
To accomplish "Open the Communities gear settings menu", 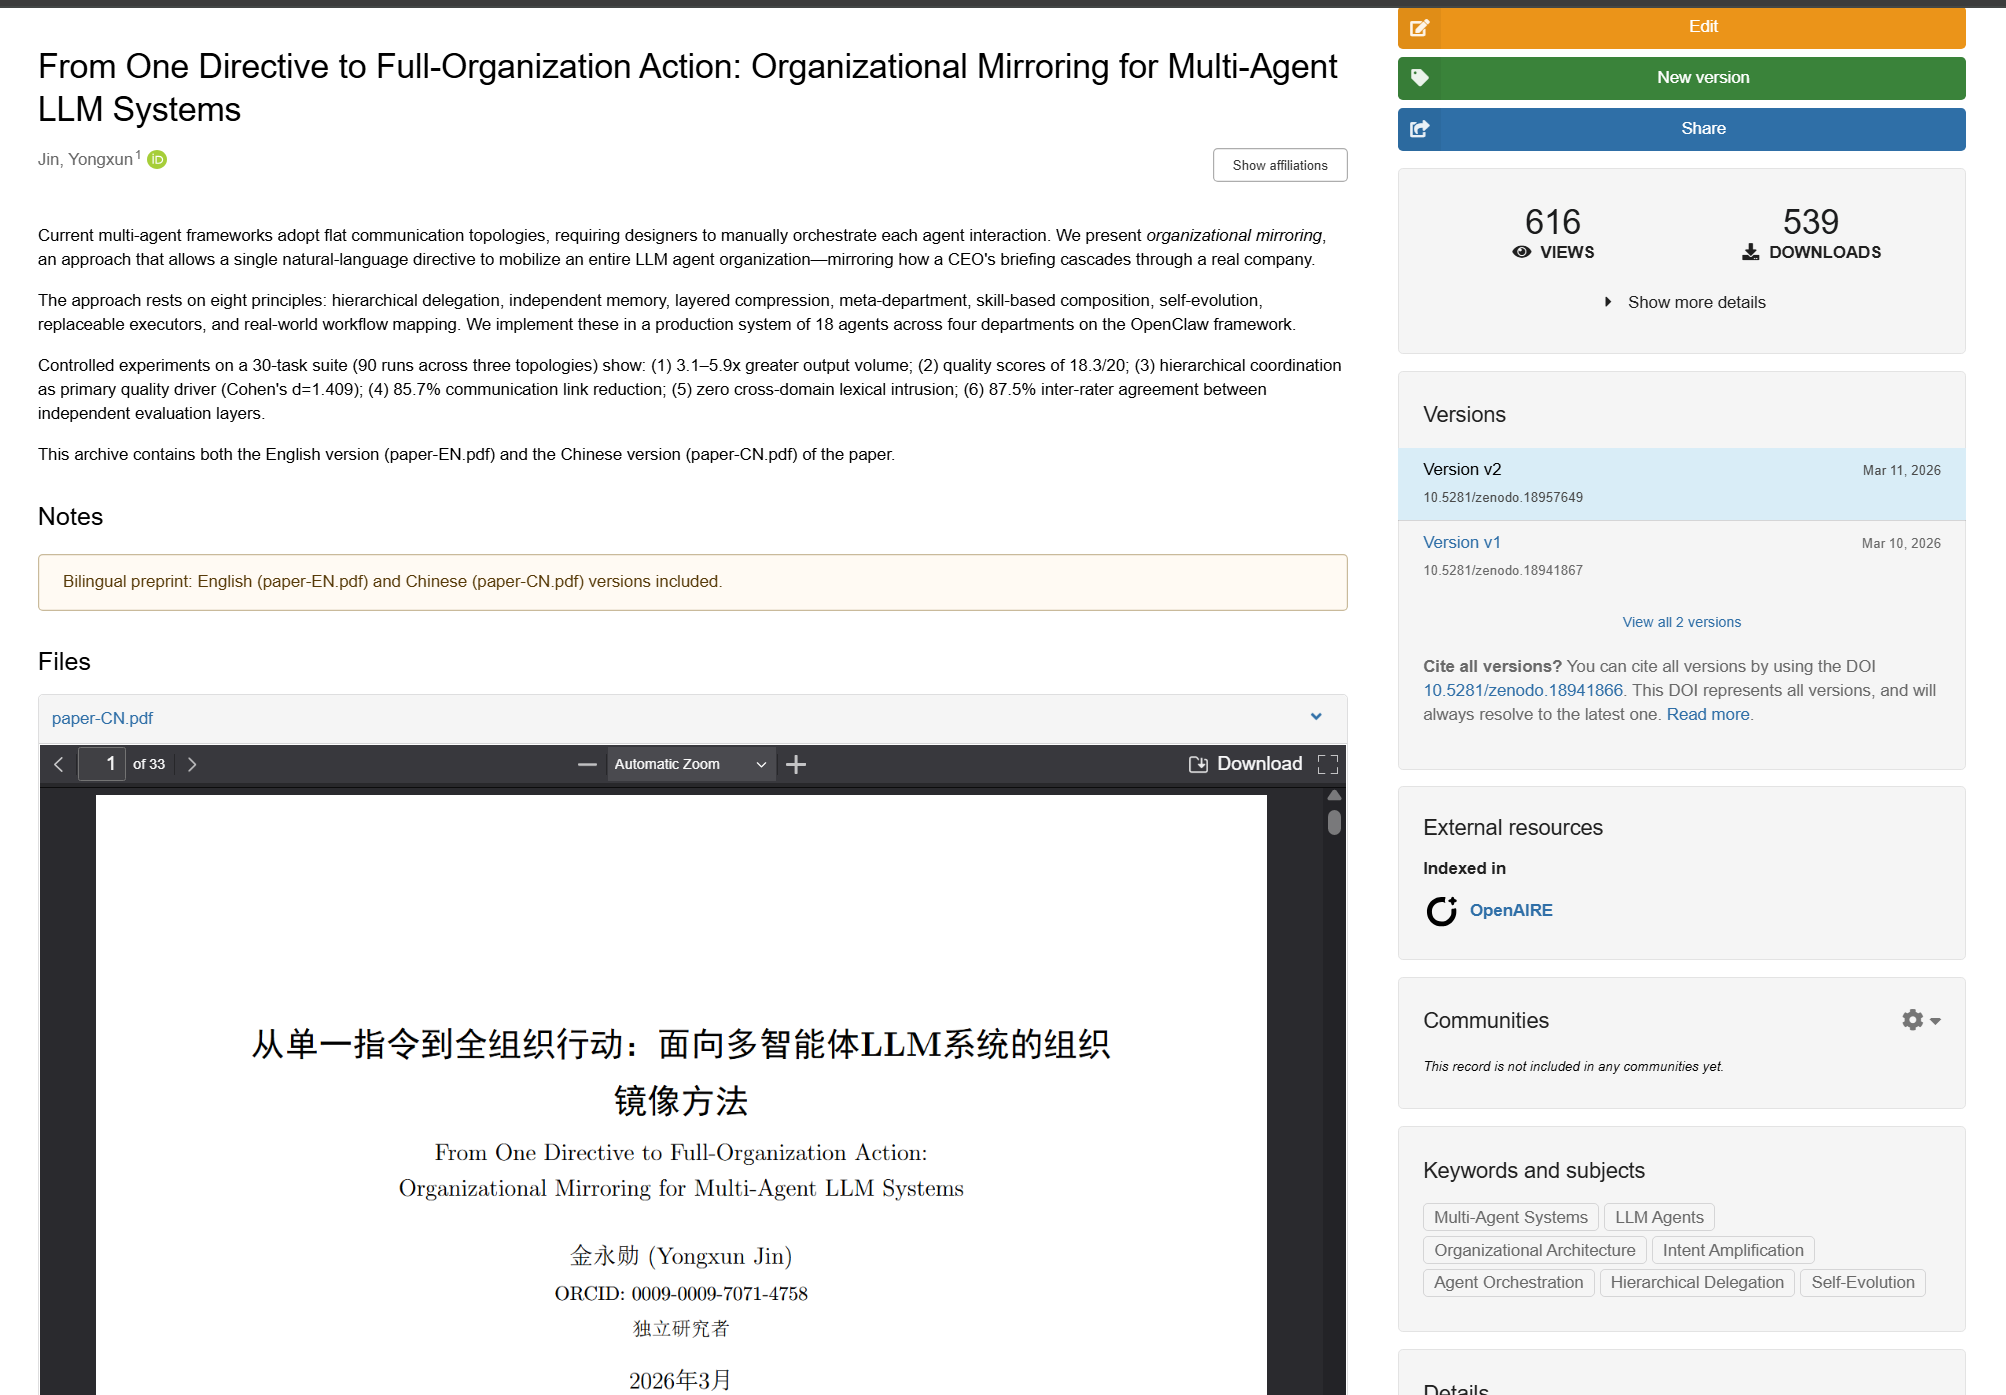I will (x=1921, y=1020).
